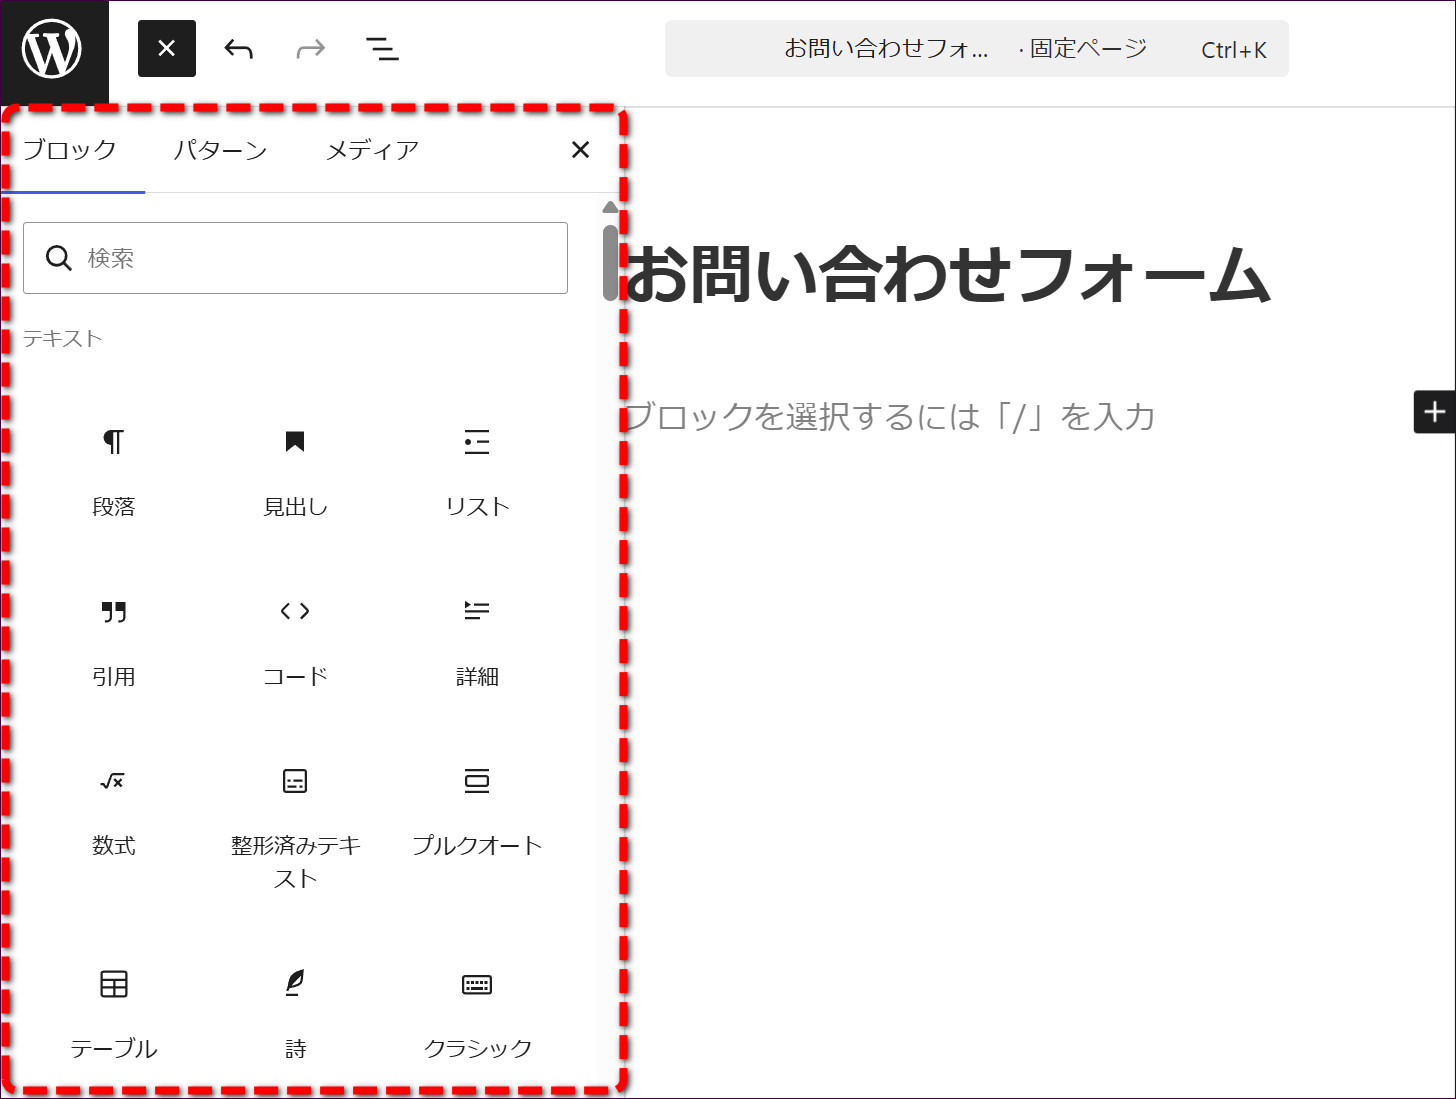Switch to the ブロック tab

pyautogui.click(x=70, y=150)
